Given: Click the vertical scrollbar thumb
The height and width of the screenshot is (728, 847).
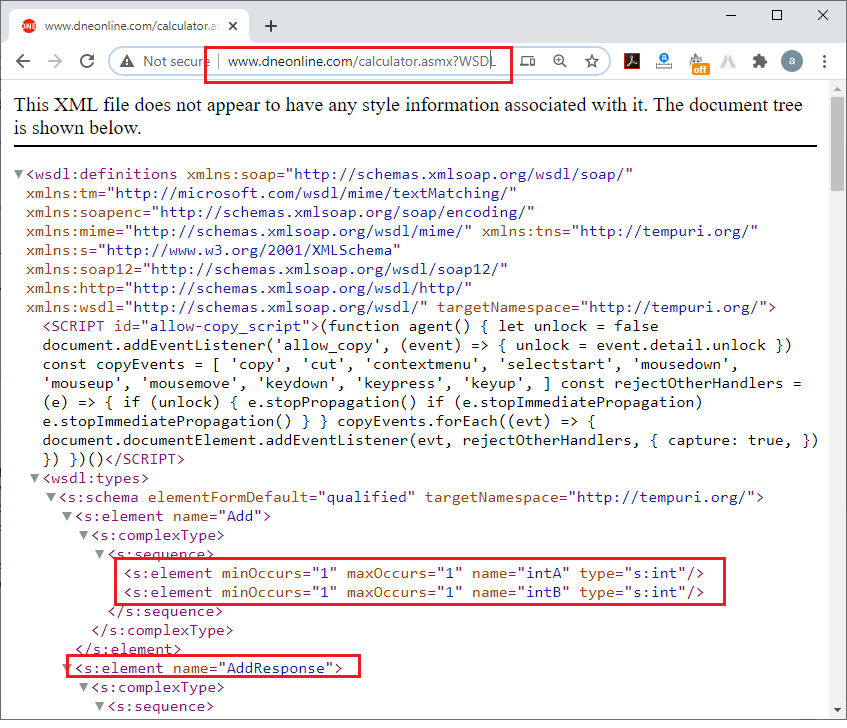Looking at the screenshot, I should [x=837, y=144].
